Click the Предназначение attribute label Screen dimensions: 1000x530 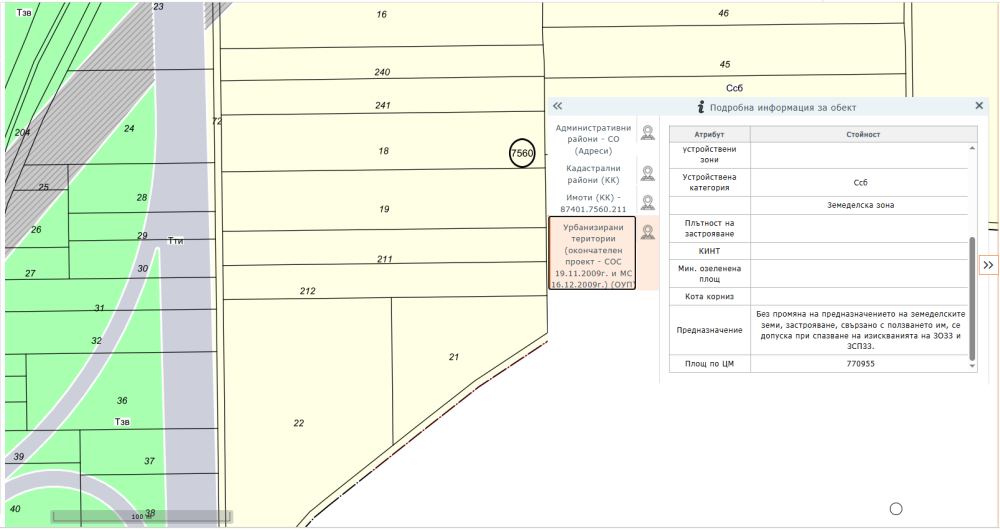(709, 330)
